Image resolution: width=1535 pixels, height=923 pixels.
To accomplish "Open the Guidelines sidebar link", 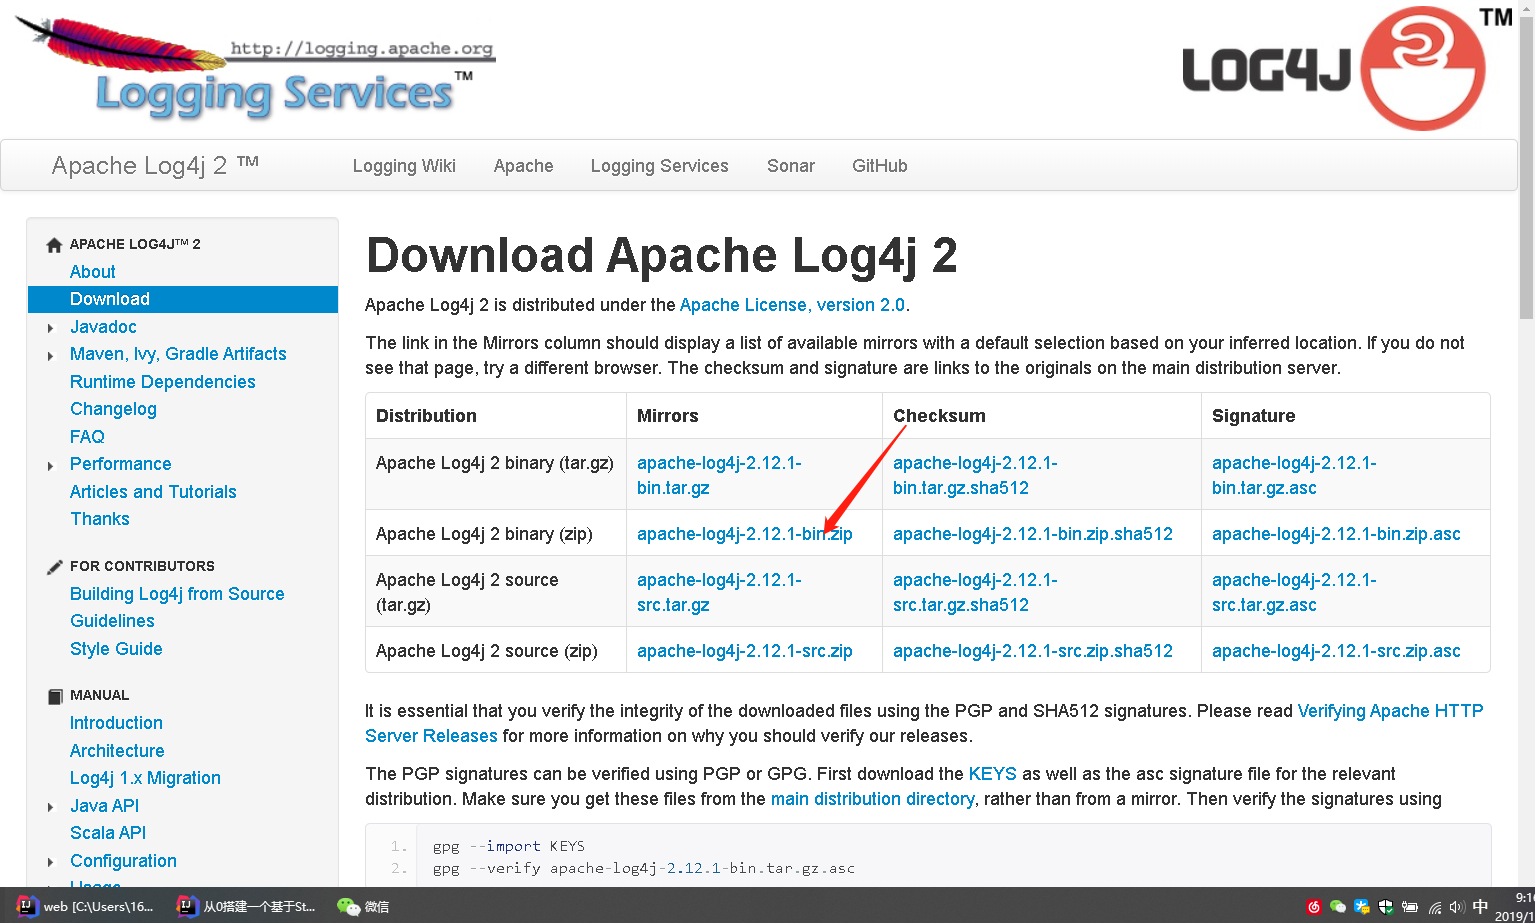I will pyautogui.click(x=112, y=621).
